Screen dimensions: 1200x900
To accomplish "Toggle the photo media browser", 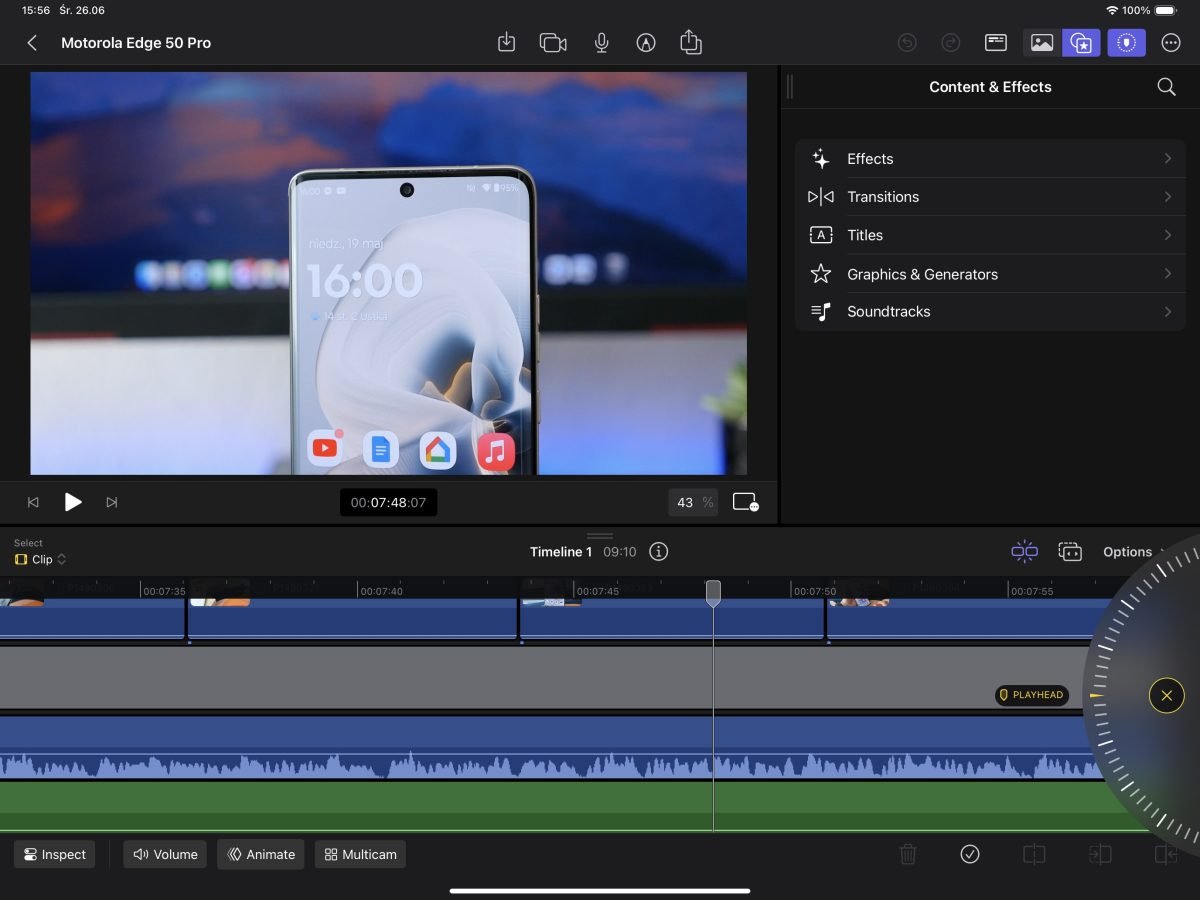I will click(x=1042, y=43).
